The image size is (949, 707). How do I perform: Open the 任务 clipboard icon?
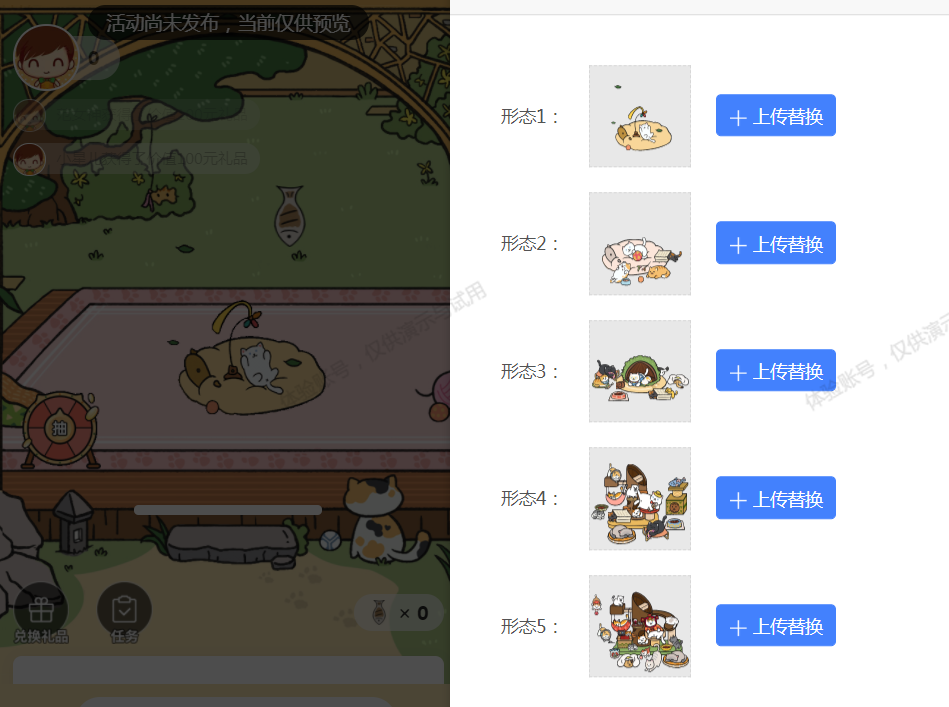coord(124,610)
